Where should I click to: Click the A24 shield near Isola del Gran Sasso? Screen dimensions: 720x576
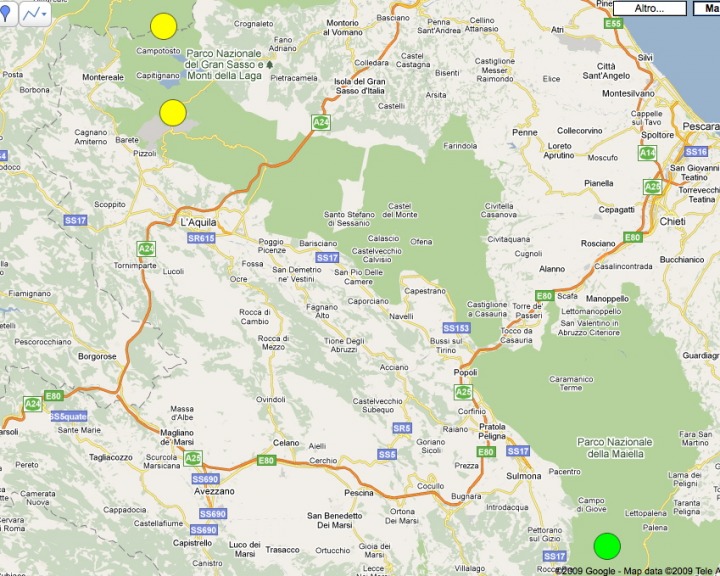[x=321, y=123]
